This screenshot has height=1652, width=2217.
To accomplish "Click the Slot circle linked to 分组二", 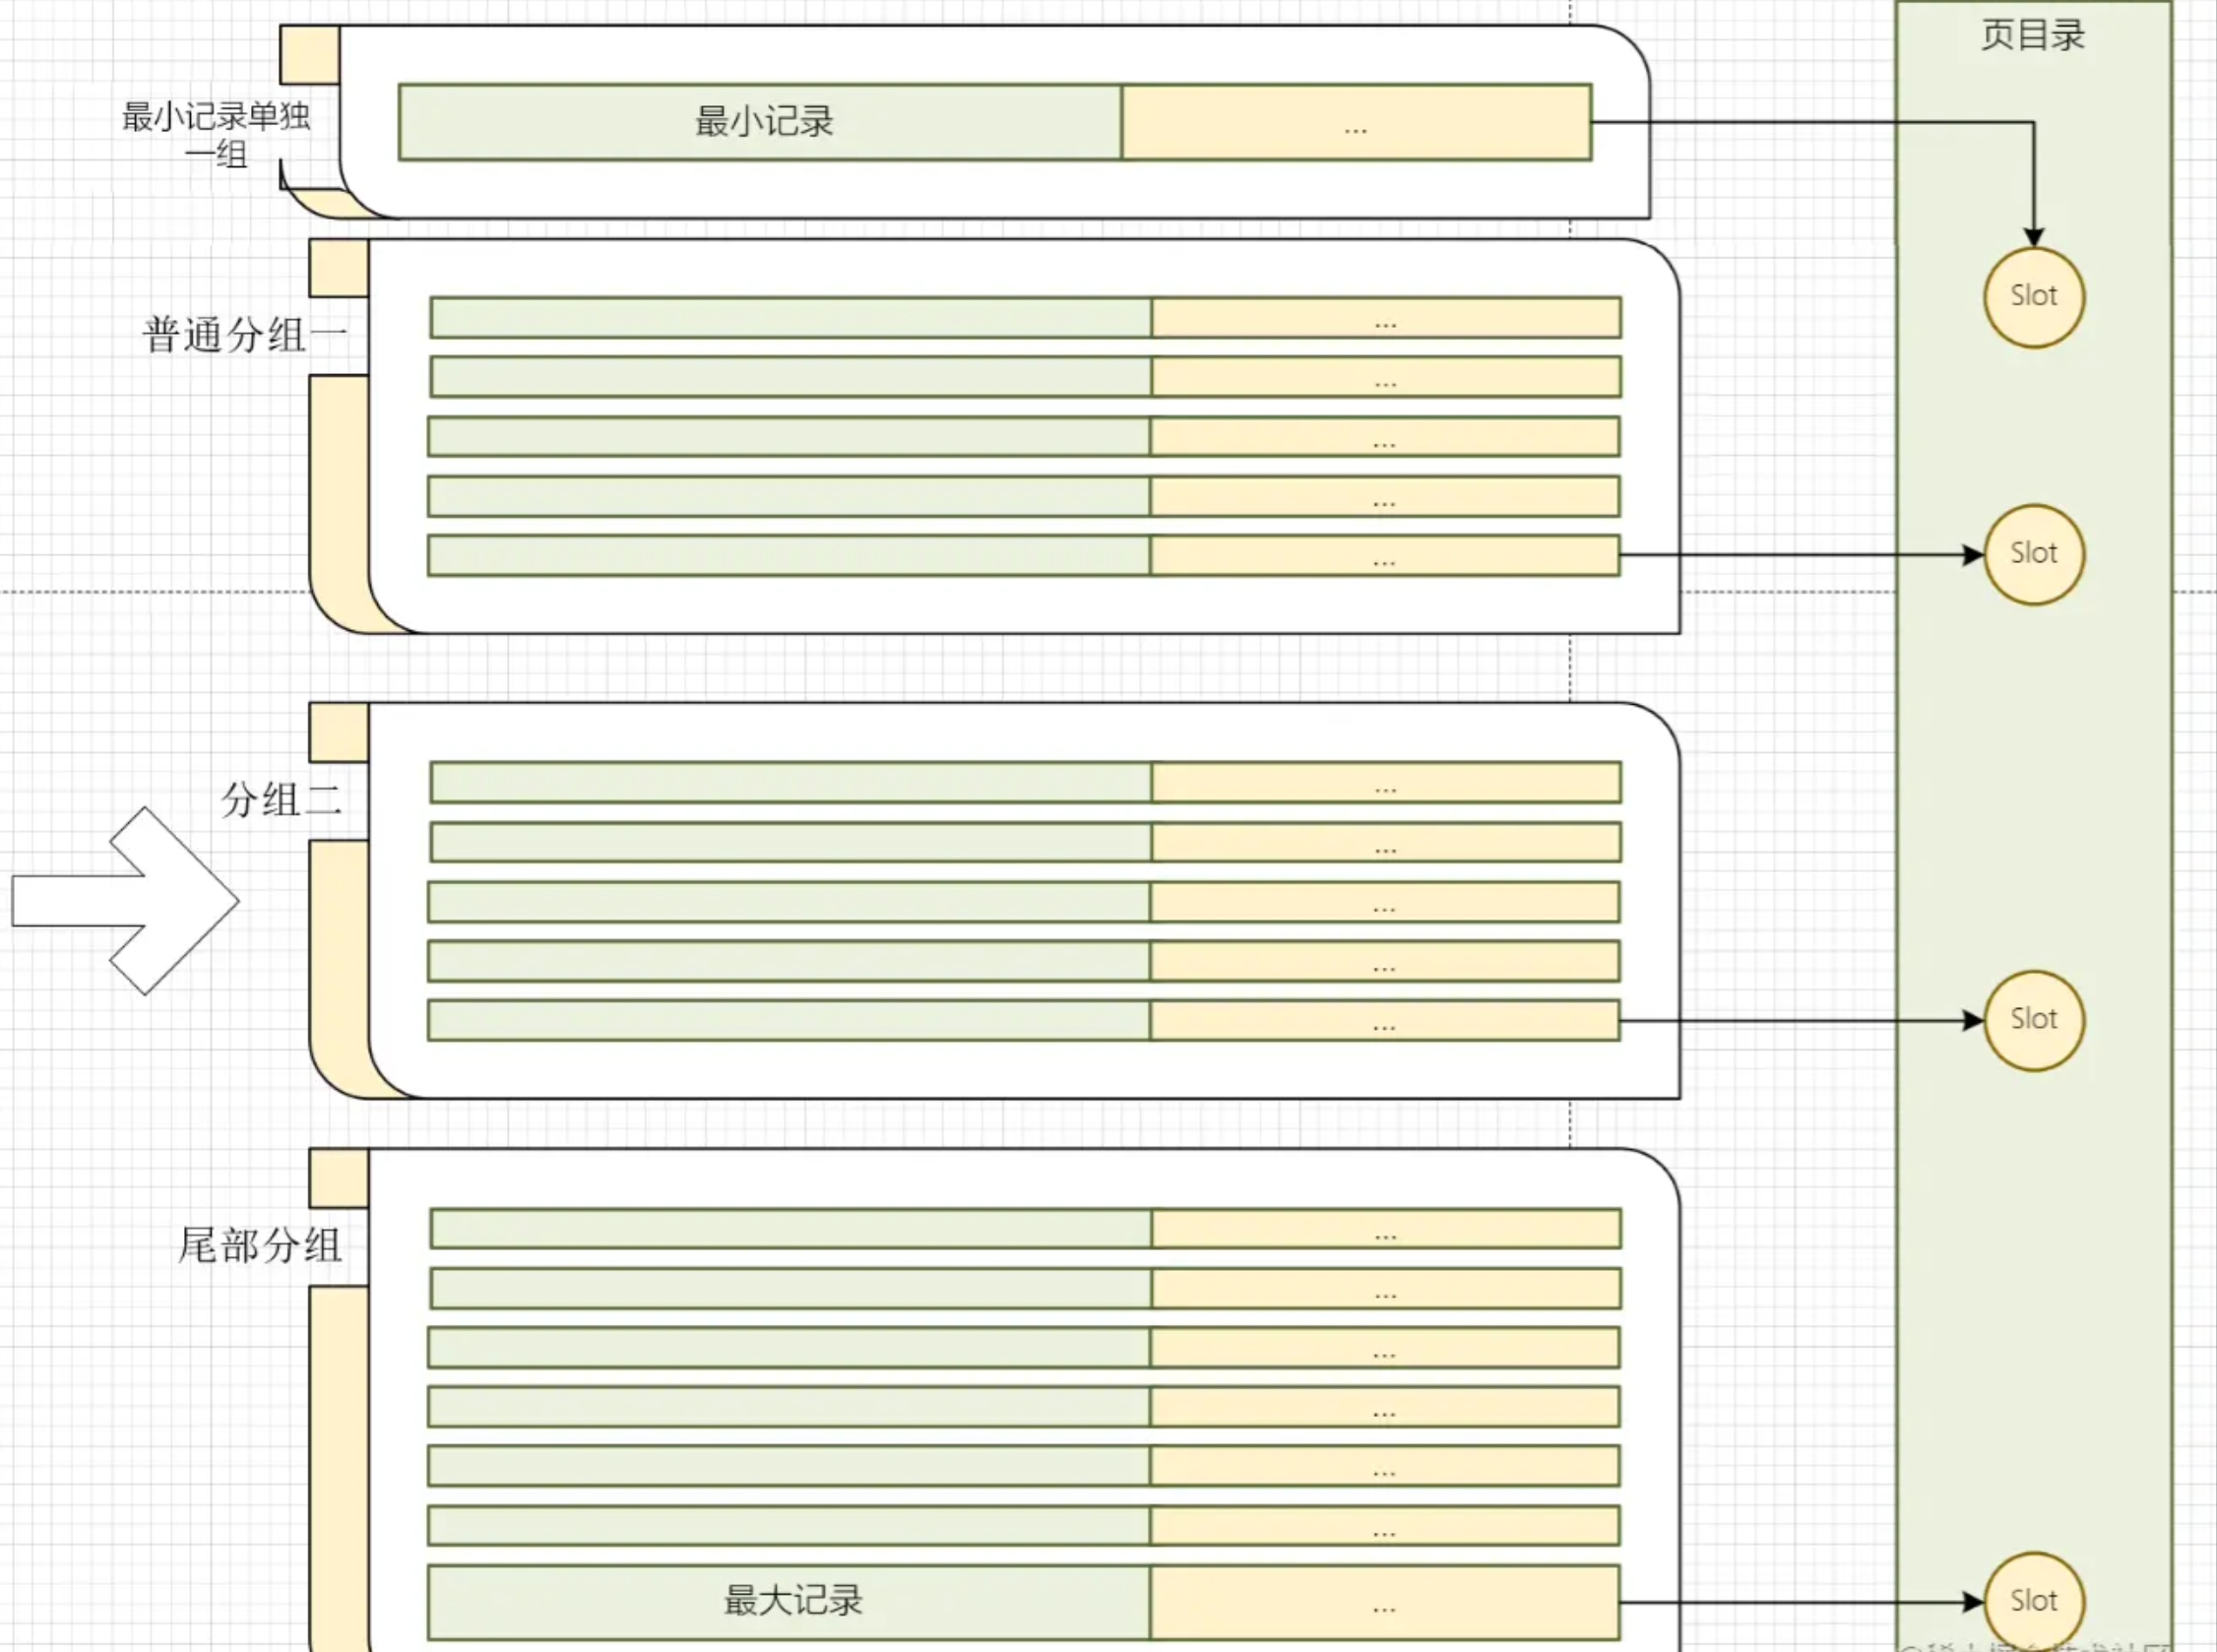I will (x=2034, y=1020).
